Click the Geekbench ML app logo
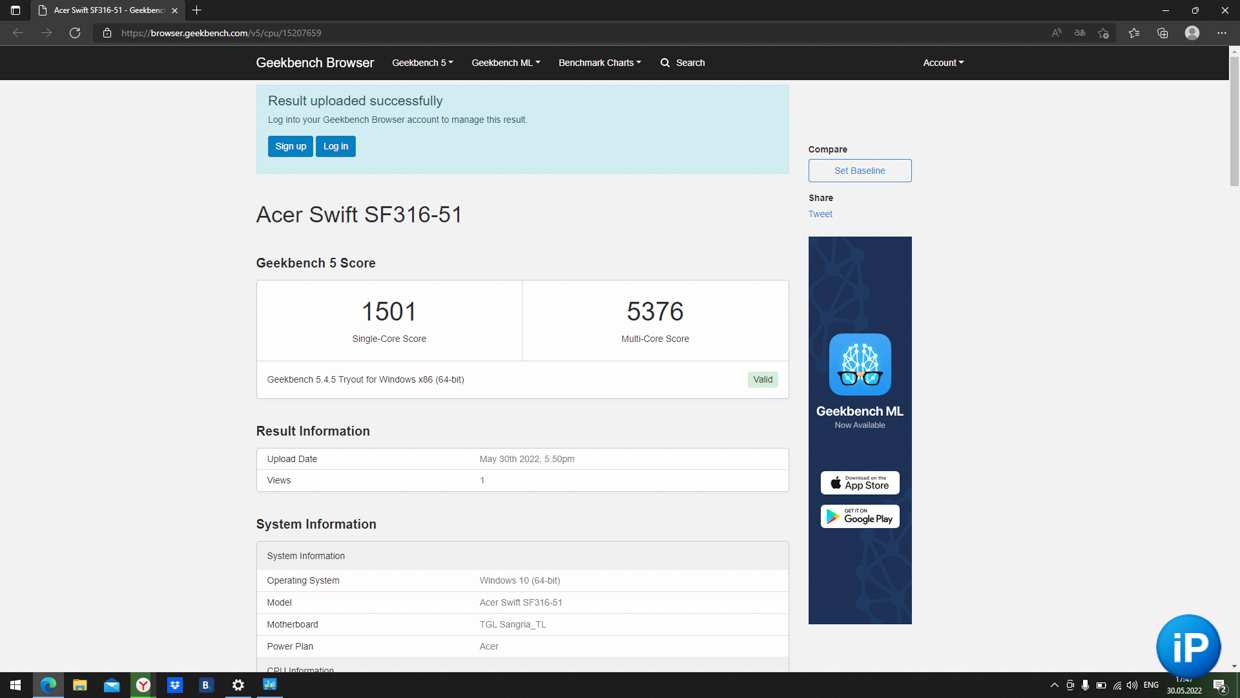The width and height of the screenshot is (1240, 698). point(860,364)
